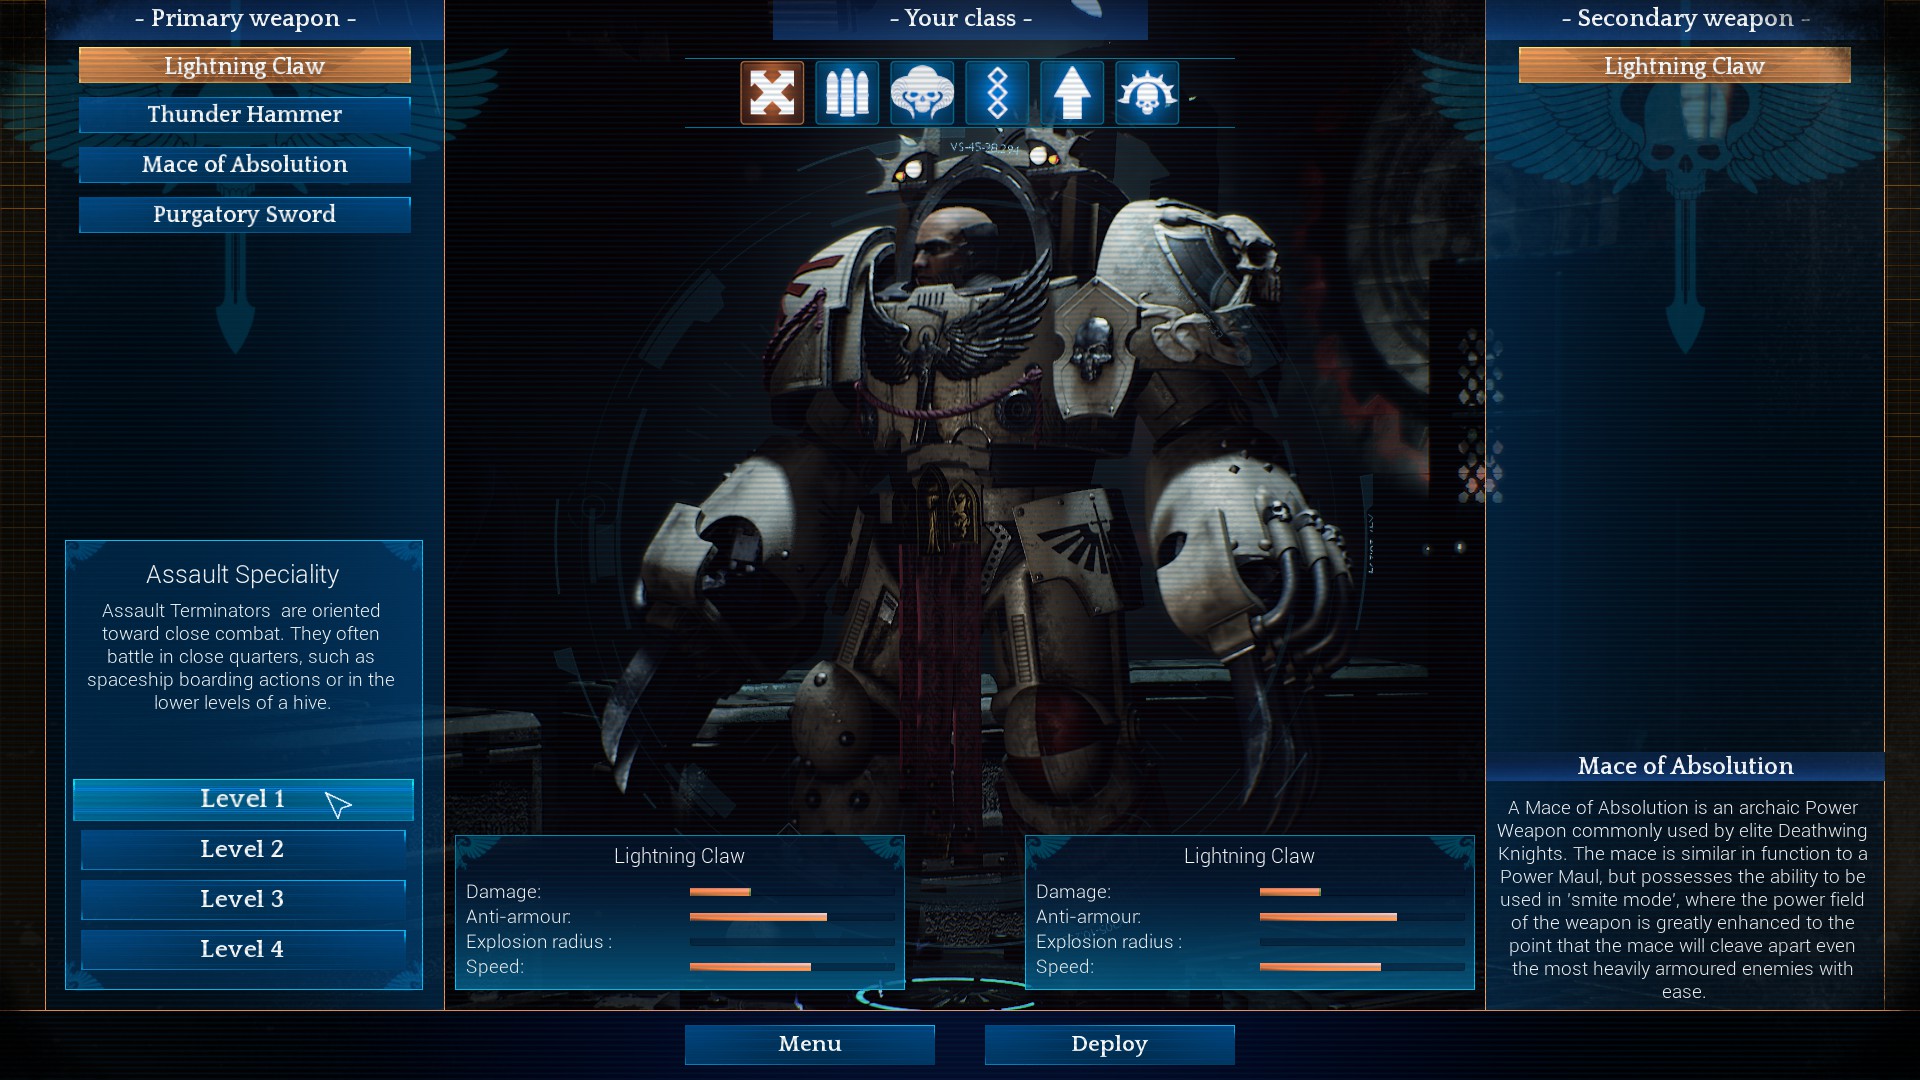Click the Menu button
This screenshot has height=1080, width=1920.
pos(810,1043)
